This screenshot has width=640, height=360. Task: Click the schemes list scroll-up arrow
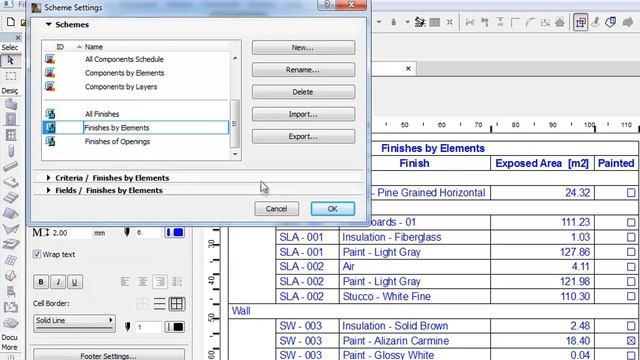pos(235,58)
